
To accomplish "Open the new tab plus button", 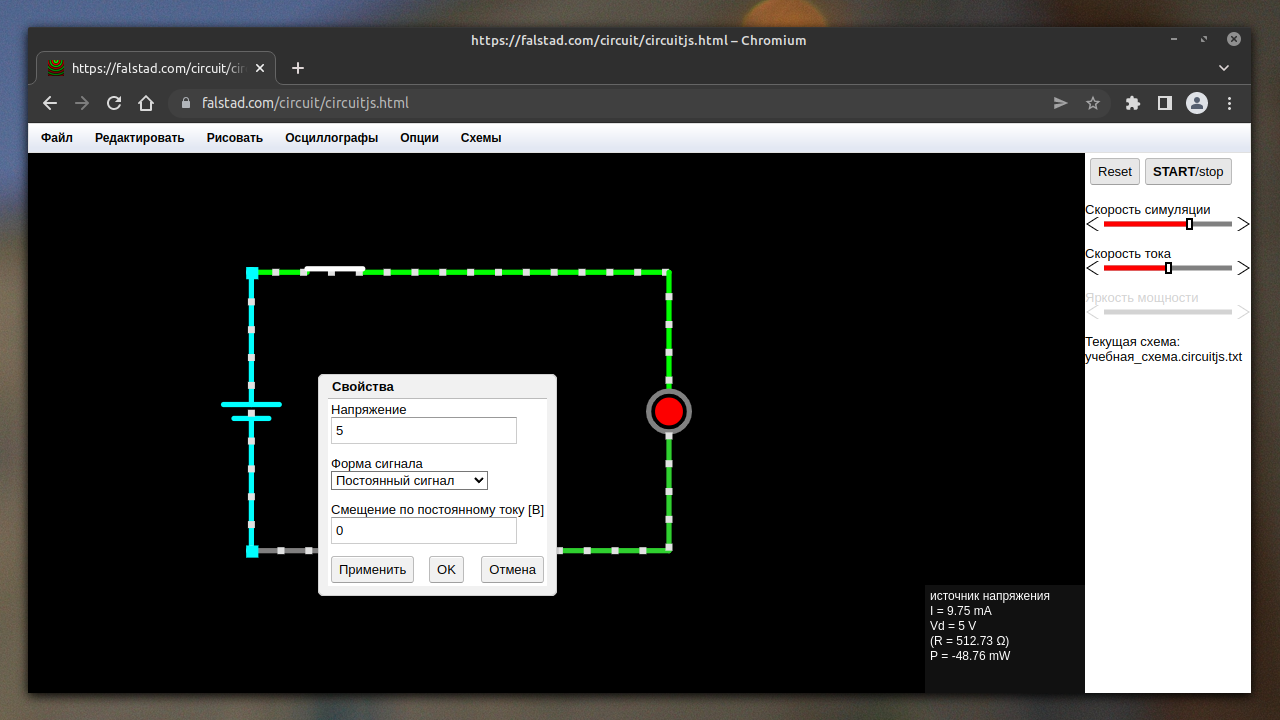I will 297,68.
